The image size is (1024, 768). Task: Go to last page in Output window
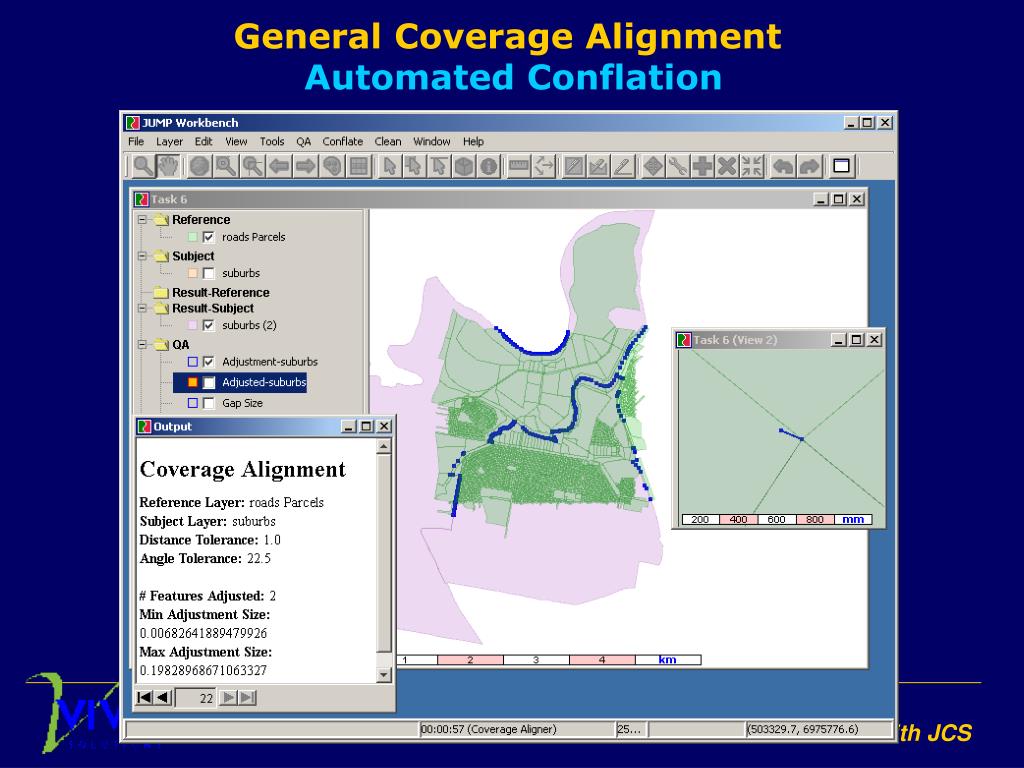(248, 697)
